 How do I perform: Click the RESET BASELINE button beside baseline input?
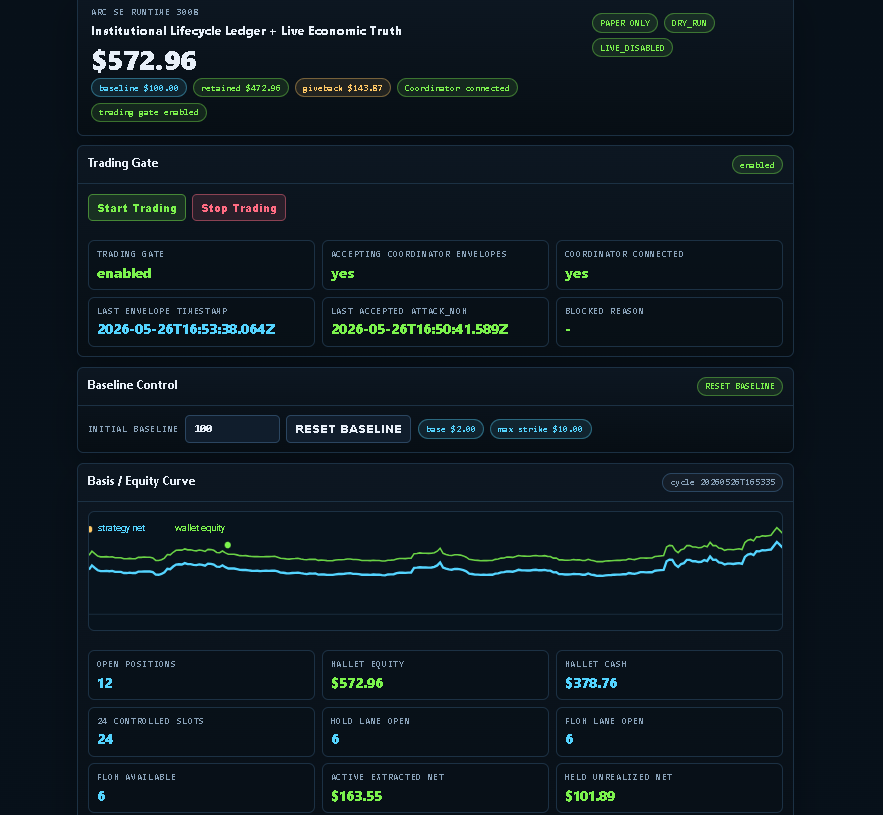click(348, 429)
